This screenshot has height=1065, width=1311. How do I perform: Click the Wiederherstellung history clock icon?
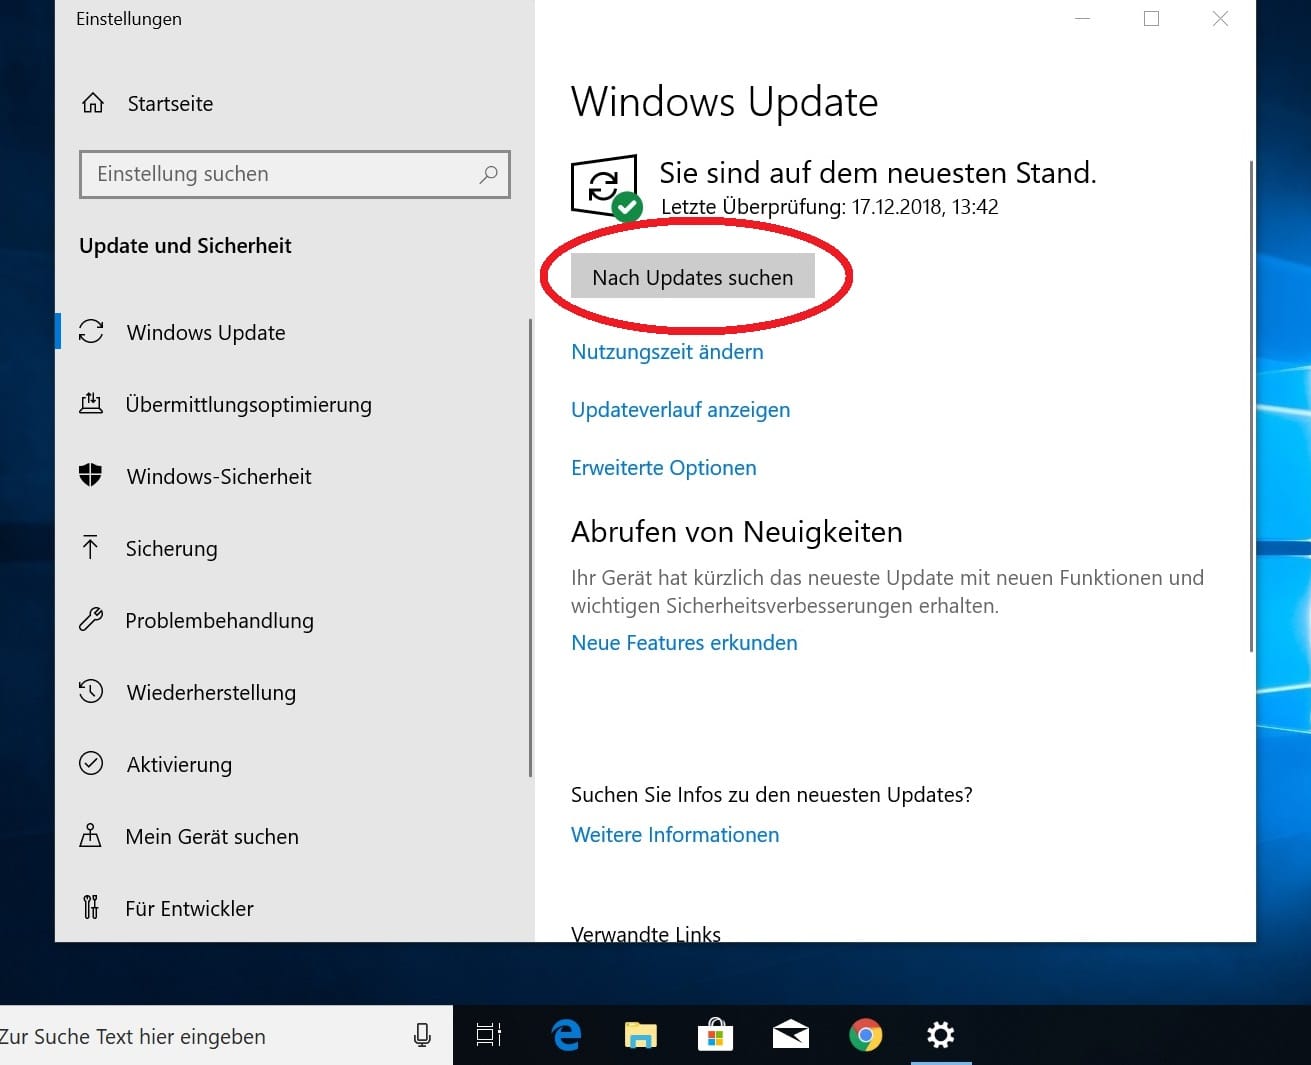tap(91, 691)
